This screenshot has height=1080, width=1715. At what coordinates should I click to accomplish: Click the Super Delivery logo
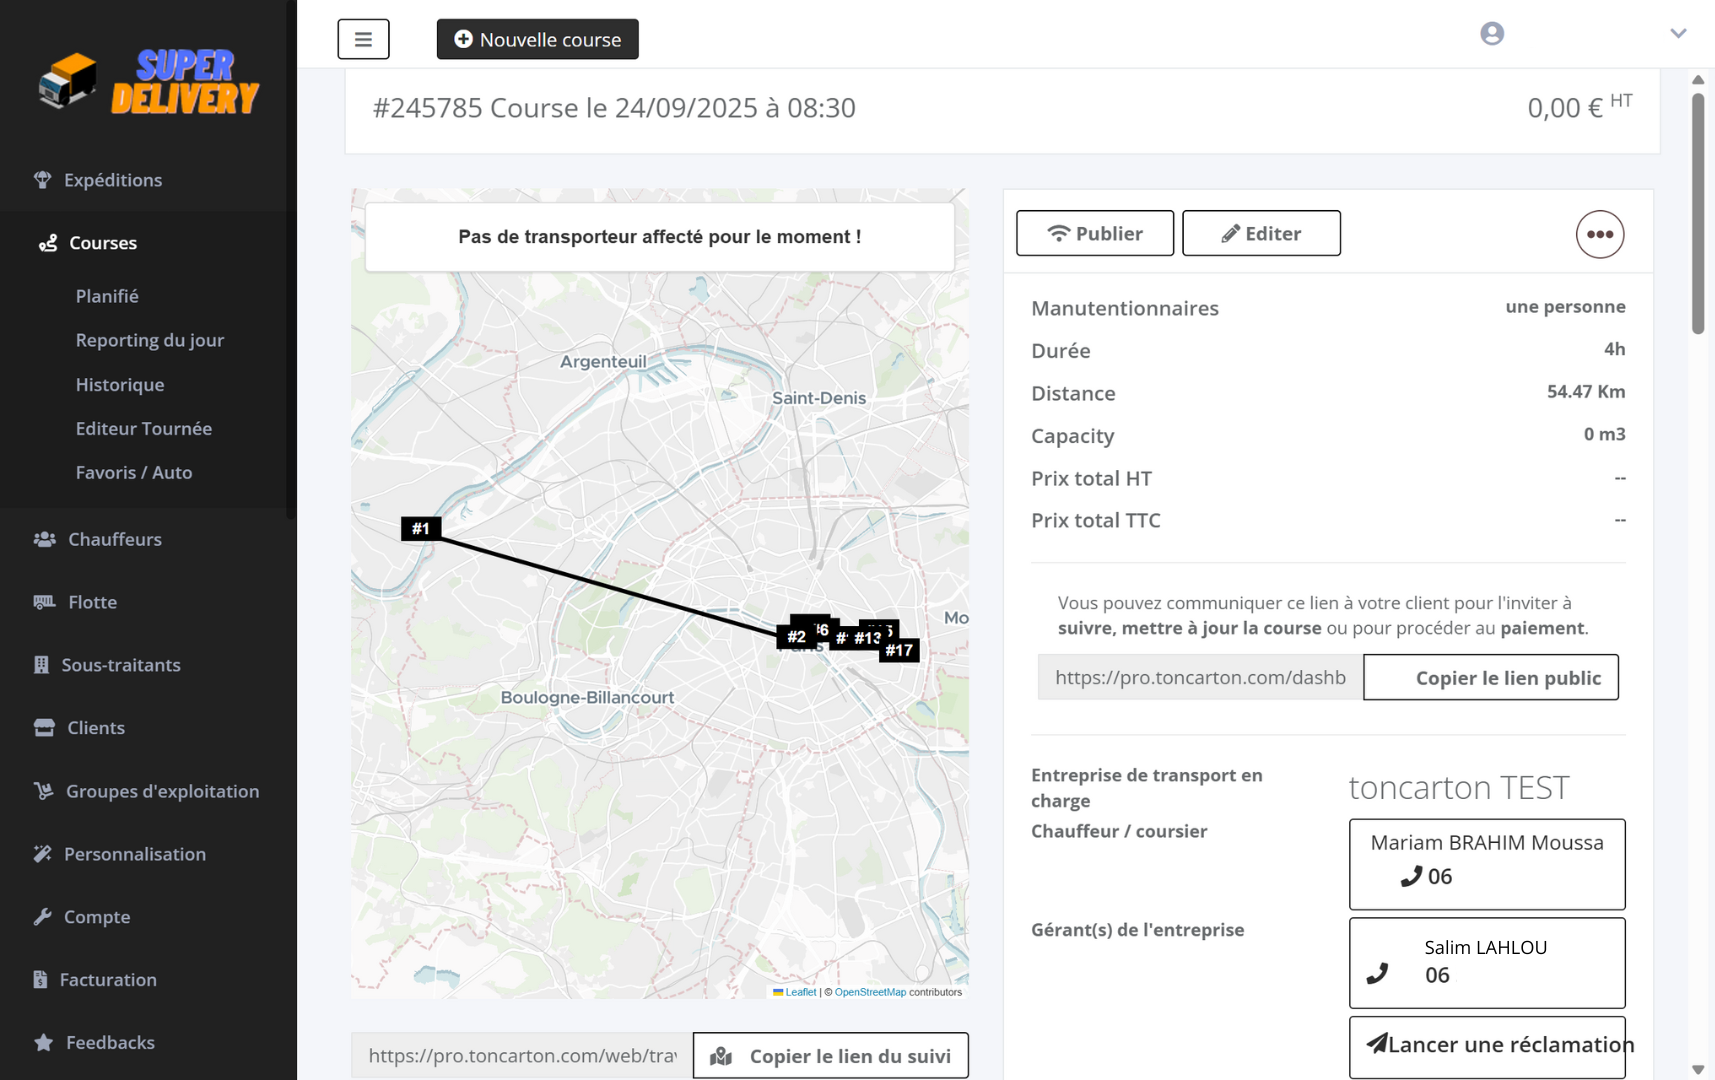148,82
